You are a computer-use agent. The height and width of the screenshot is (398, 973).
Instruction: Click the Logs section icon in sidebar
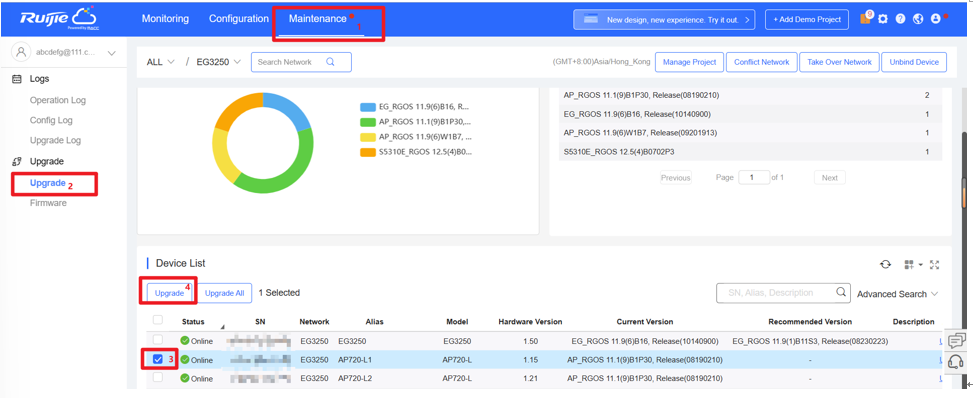(x=17, y=79)
